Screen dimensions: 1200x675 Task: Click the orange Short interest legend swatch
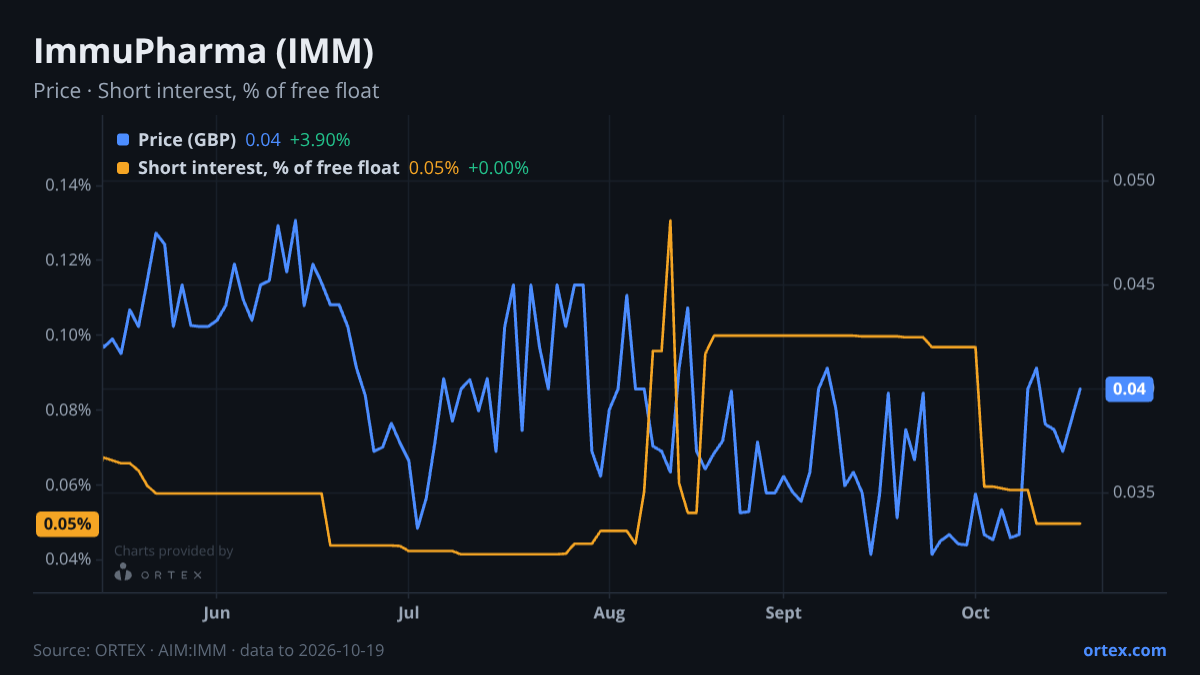pyautogui.click(x=123, y=168)
